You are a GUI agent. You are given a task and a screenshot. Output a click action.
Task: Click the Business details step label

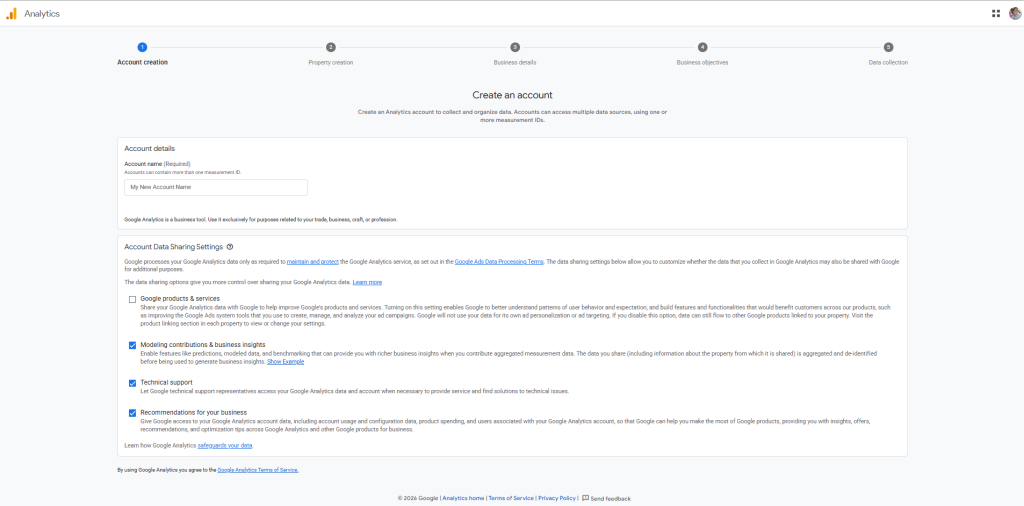click(x=515, y=63)
